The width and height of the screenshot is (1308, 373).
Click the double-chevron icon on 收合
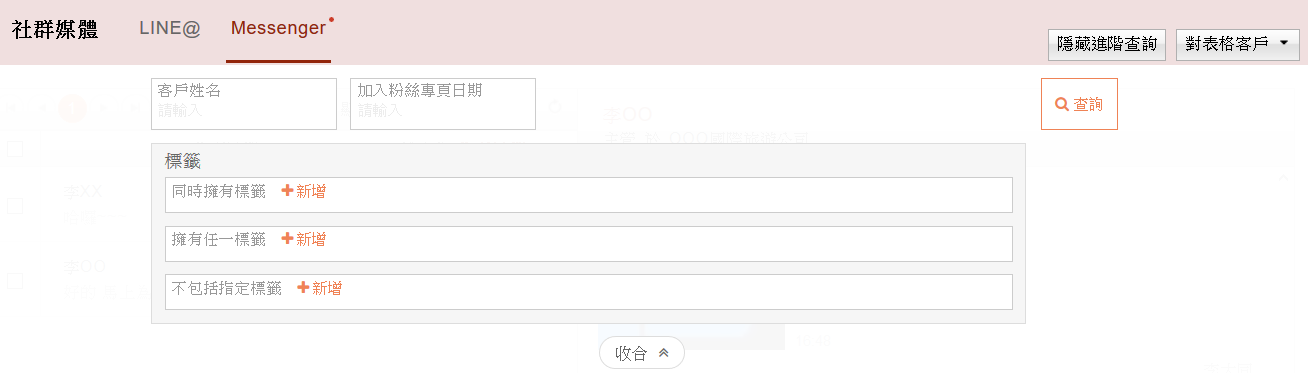click(664, 353)
